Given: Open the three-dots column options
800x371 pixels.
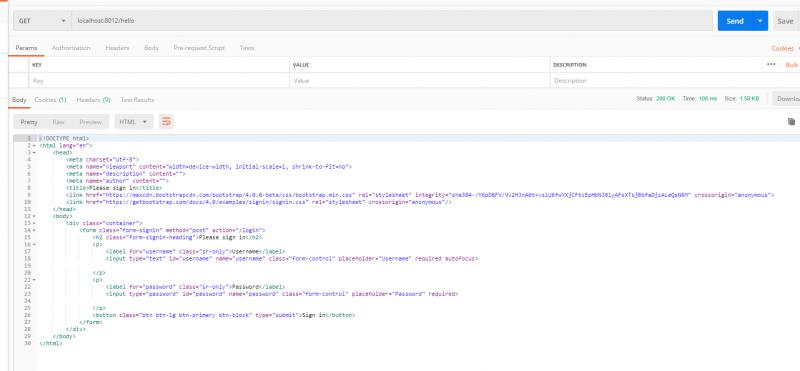Looking at the screenshot, I should pos(771,64).
